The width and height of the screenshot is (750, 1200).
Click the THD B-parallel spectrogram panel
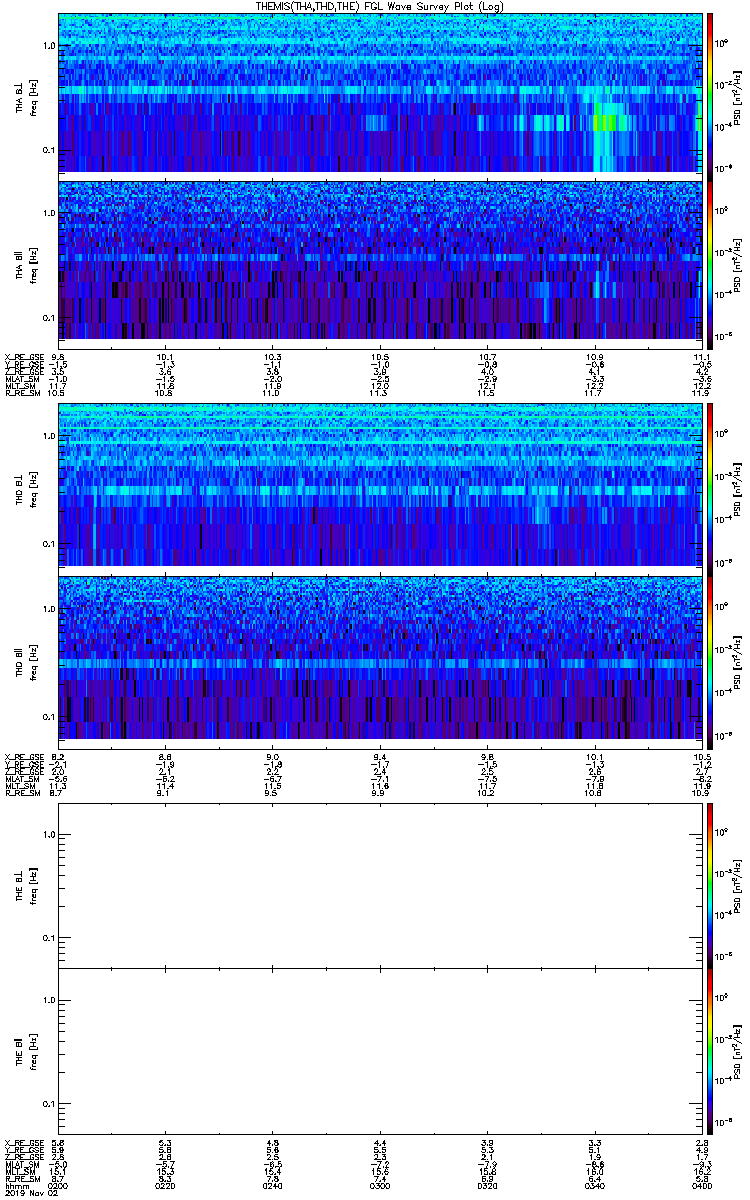tap(380, 661)
